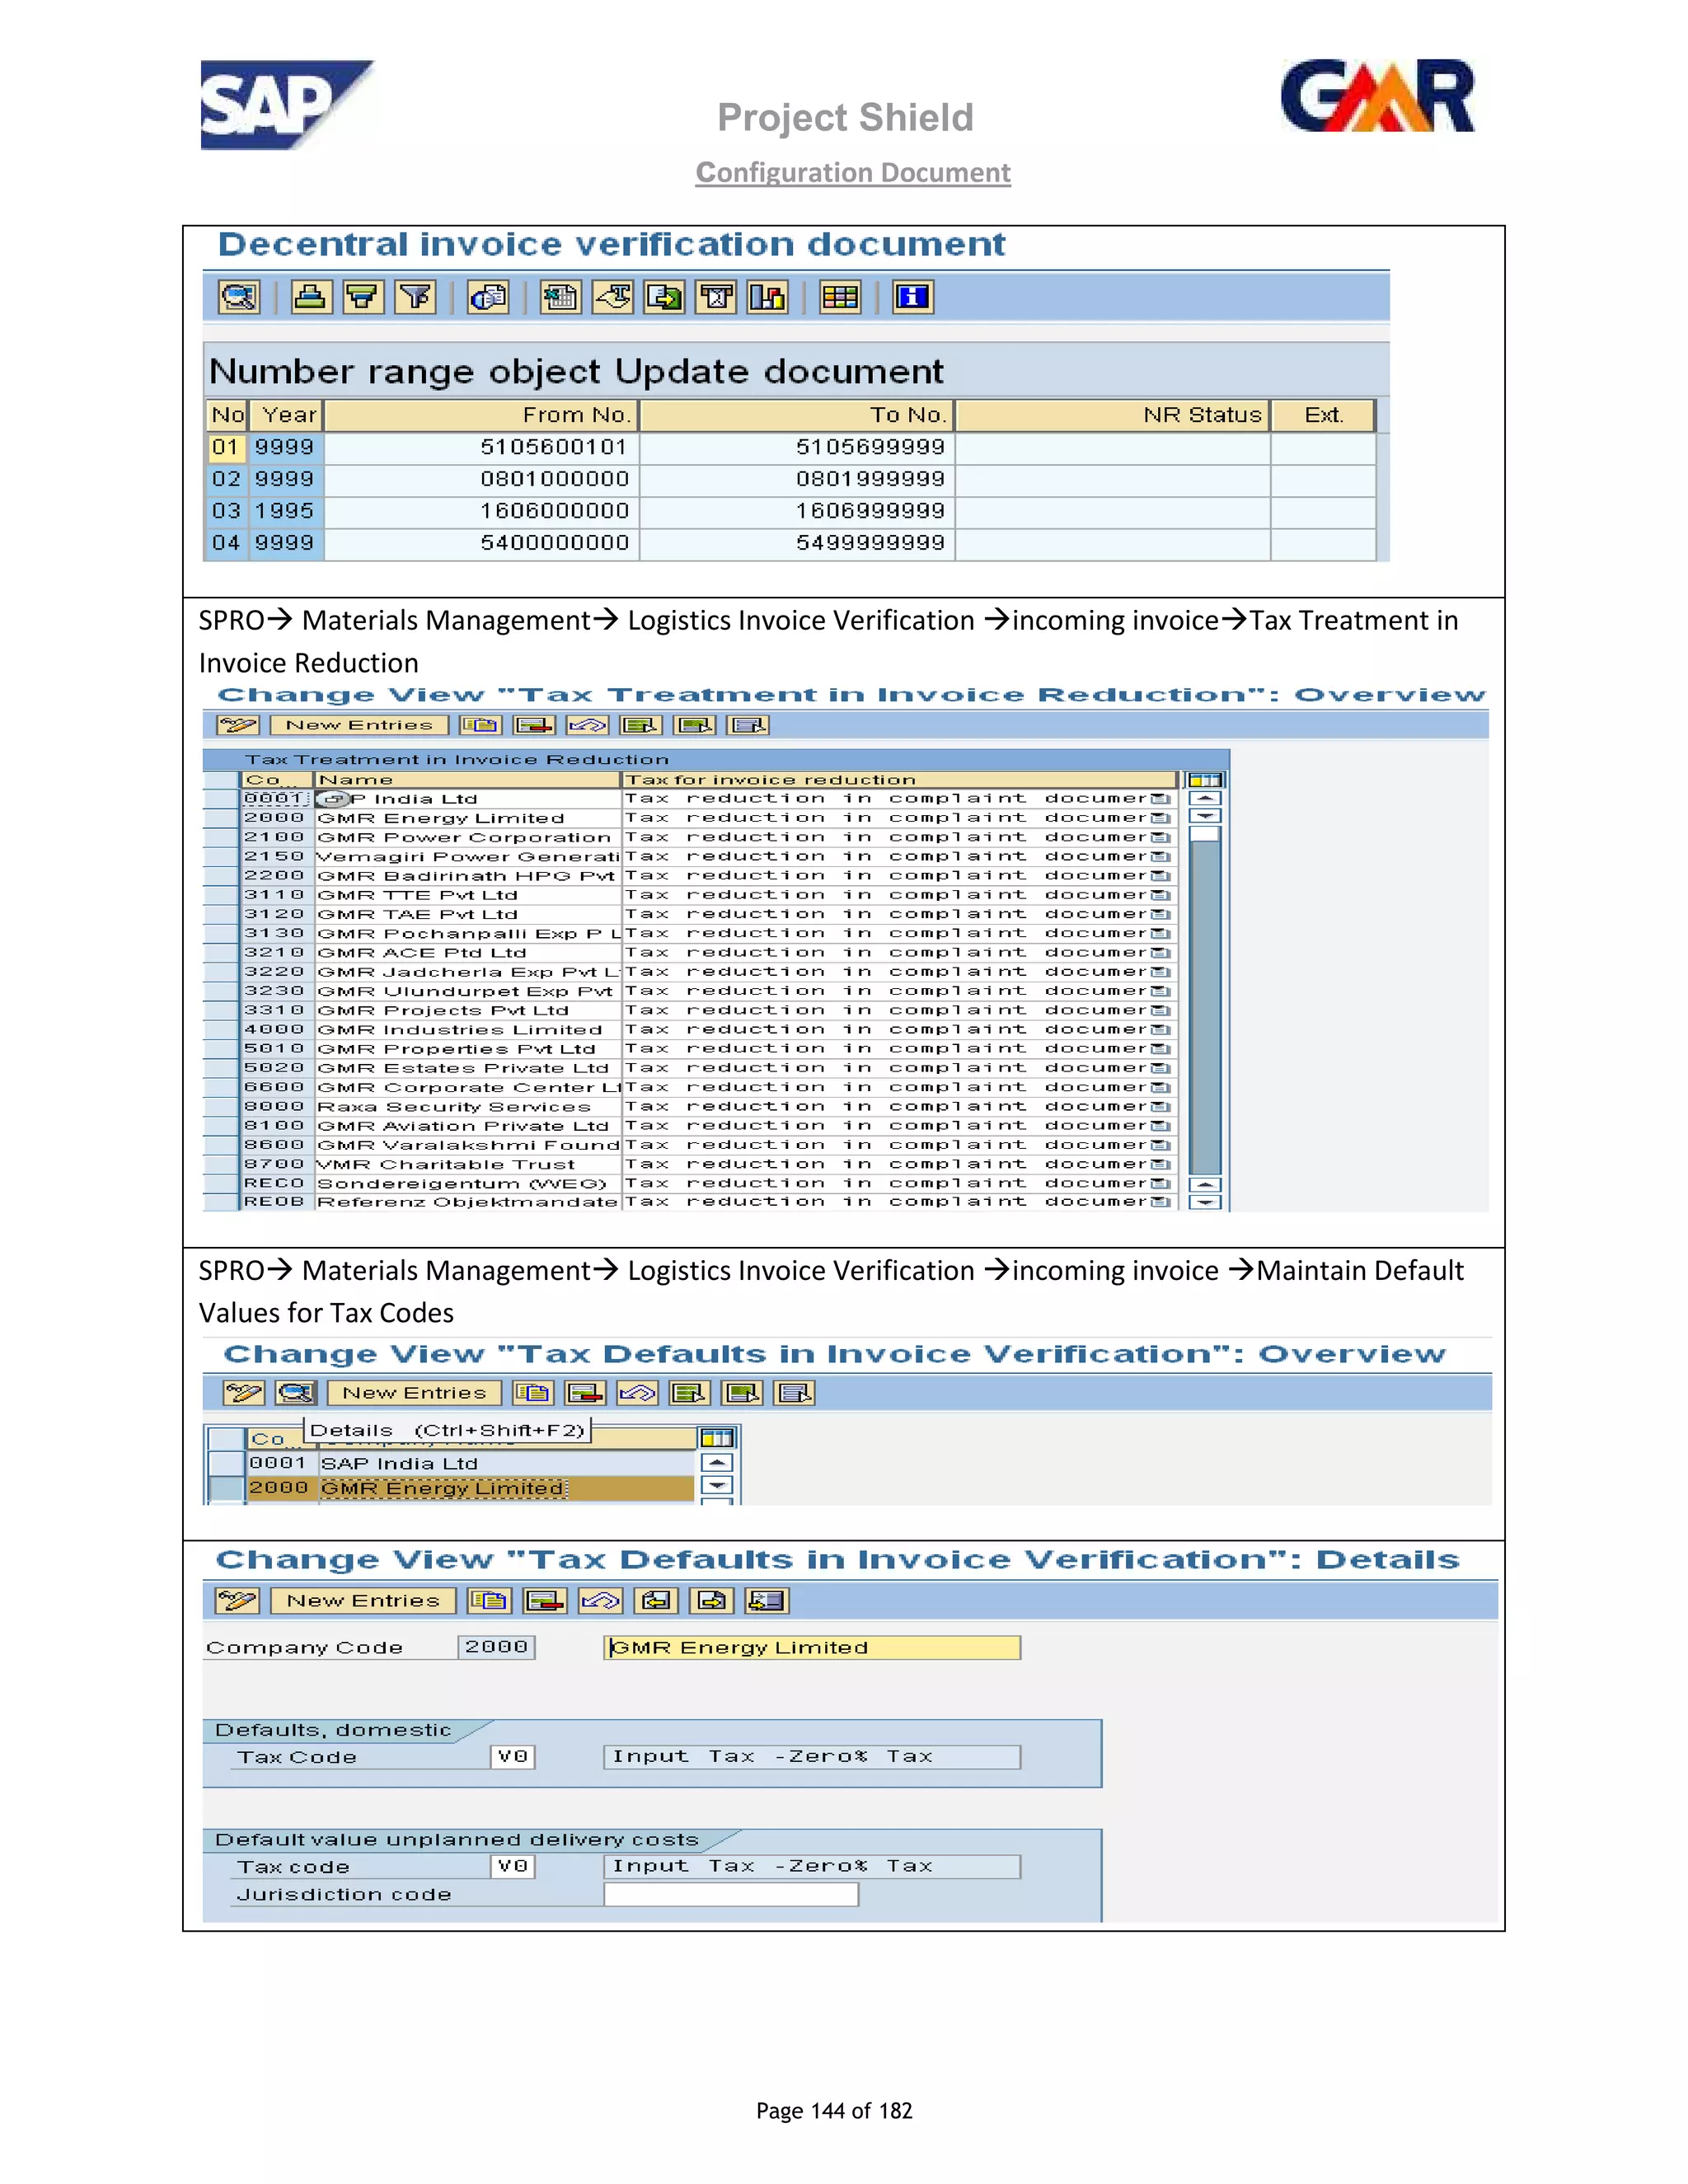Click the Set filter funnel icon
This screenshot has height=2184, width=1688.
point(415,297)
